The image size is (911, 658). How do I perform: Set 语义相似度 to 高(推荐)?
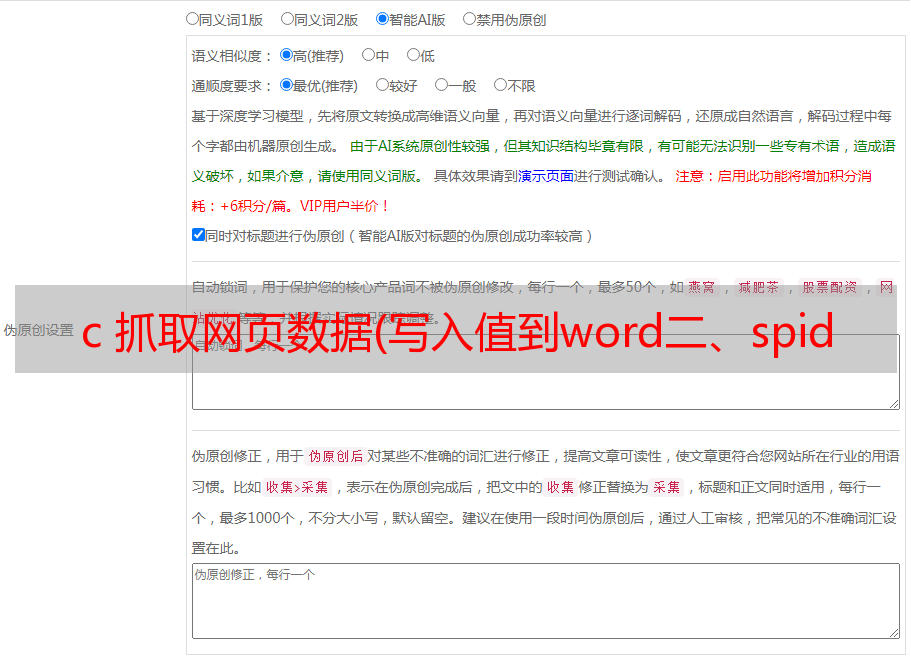(x=286, y=55)
